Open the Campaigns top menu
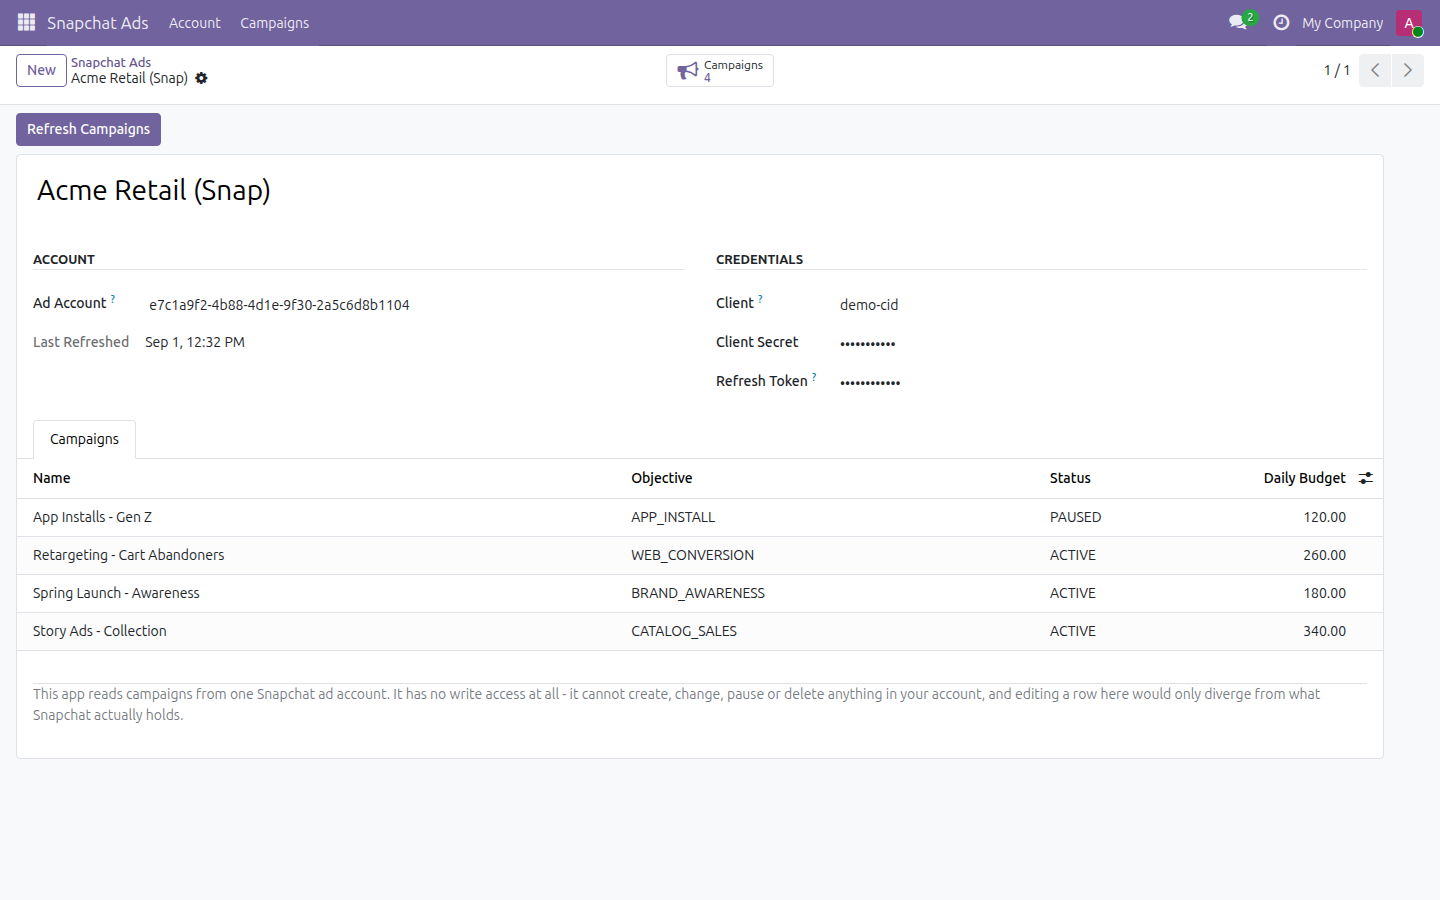 [274, 22]
